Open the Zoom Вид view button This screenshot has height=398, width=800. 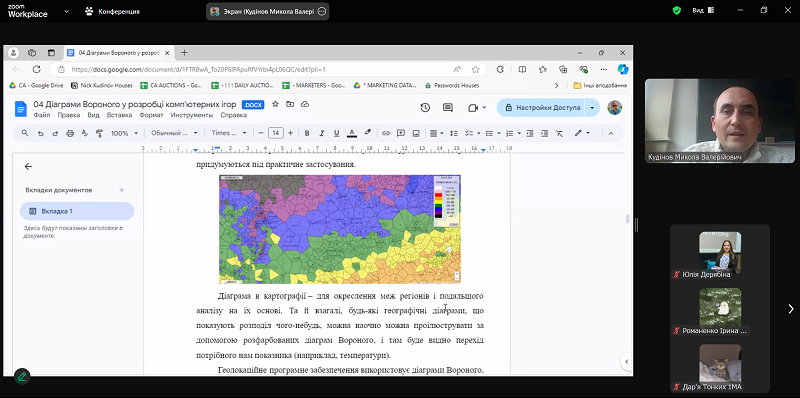tap(703, 10)
